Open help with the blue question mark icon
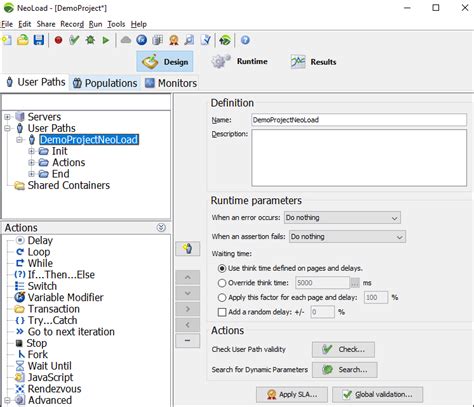Screen dimensions: 474x407 245,40
